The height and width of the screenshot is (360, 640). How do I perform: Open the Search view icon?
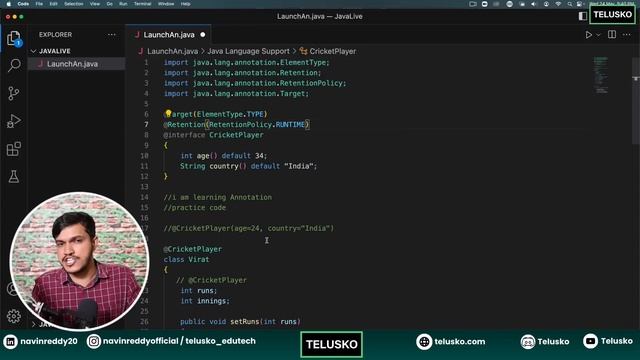[14, 65]
